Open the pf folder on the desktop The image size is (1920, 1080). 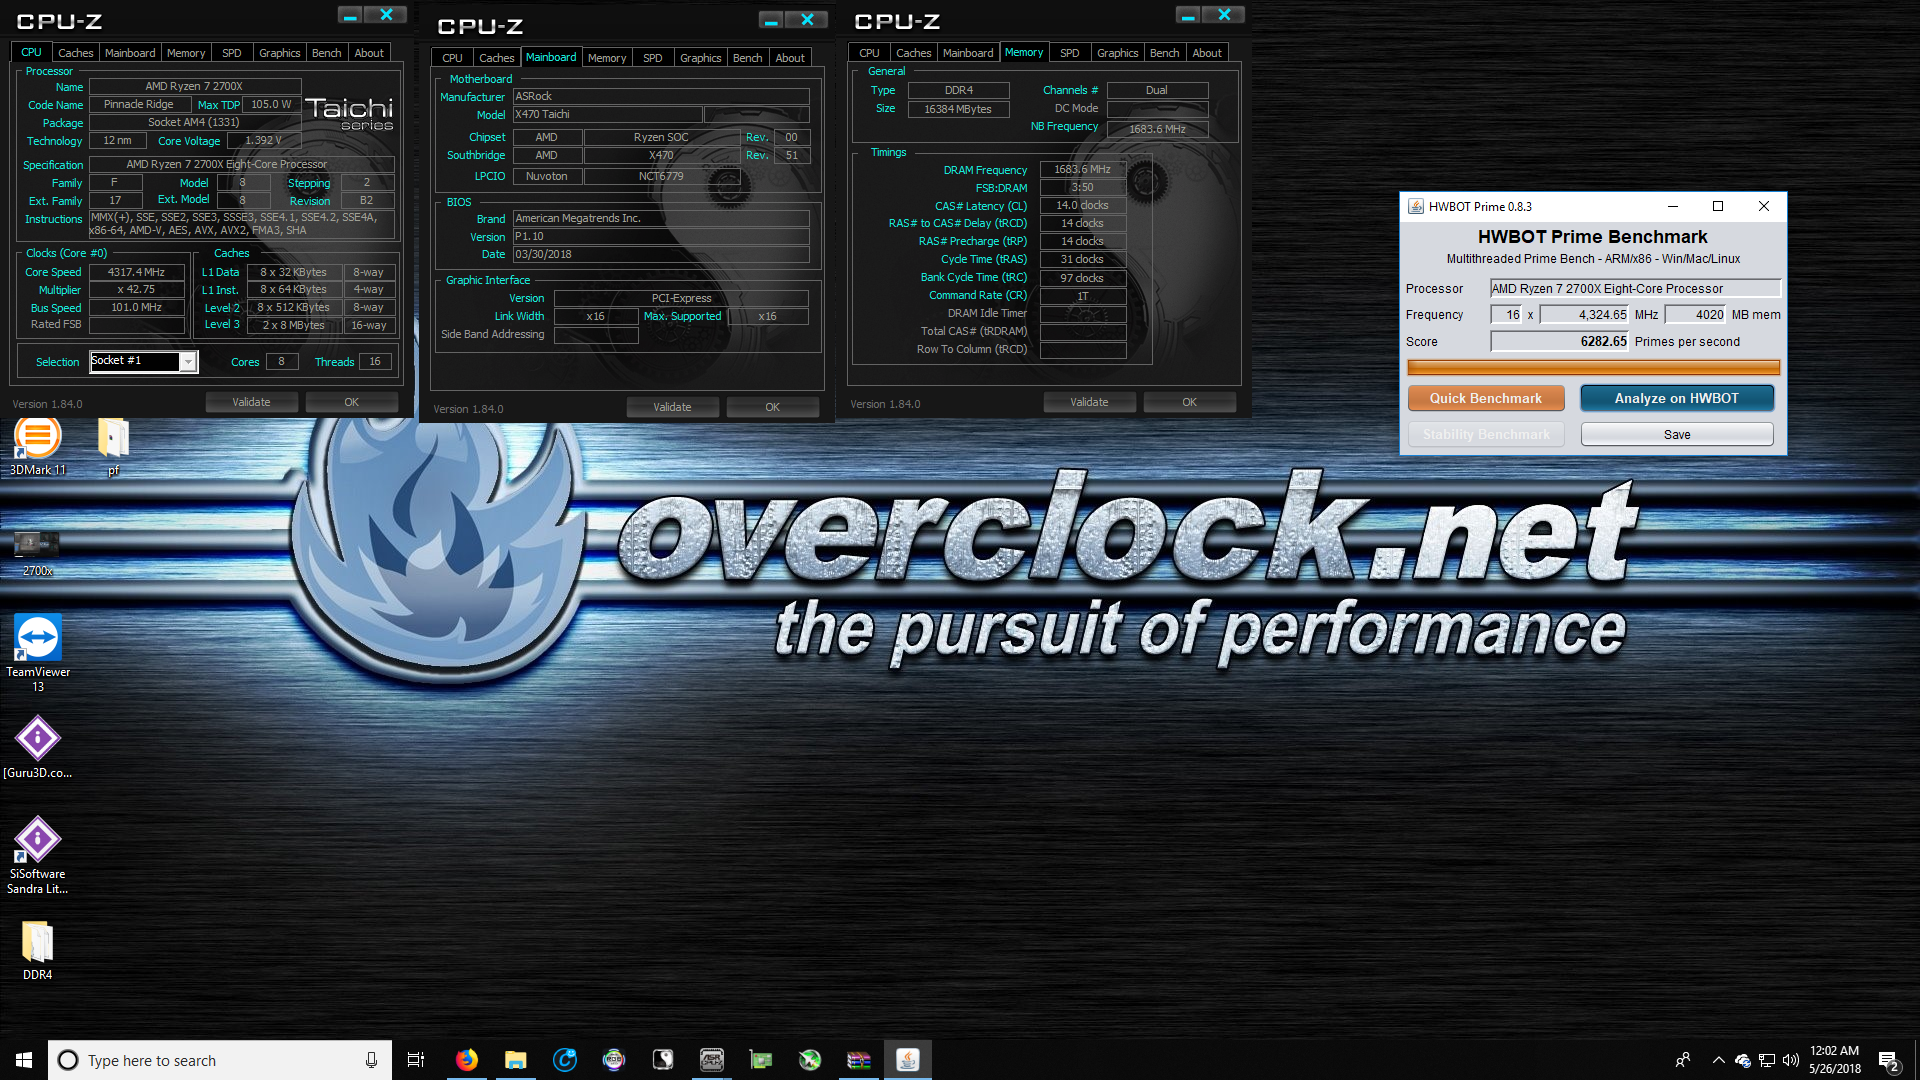(113, 446)
